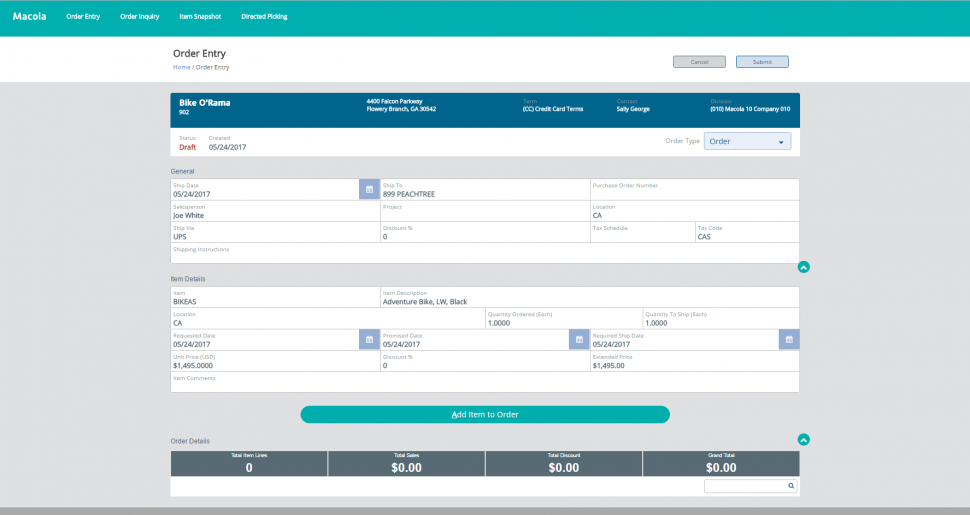Submit the order

[x=762, y=62]
